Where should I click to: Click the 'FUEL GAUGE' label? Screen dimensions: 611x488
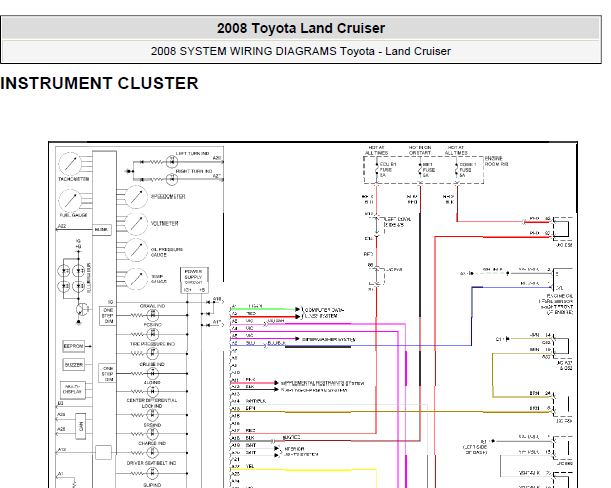click(x=73, y=215)
